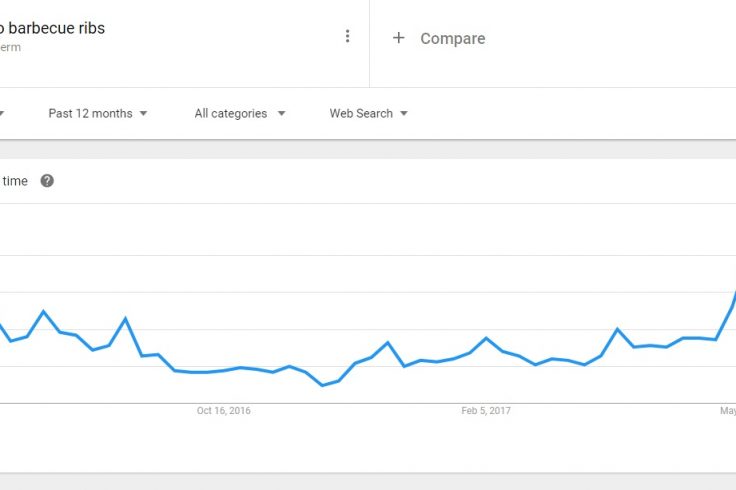Click the arrow next to Web Search
The image size is (736, 490).
[x=404, y=113]
